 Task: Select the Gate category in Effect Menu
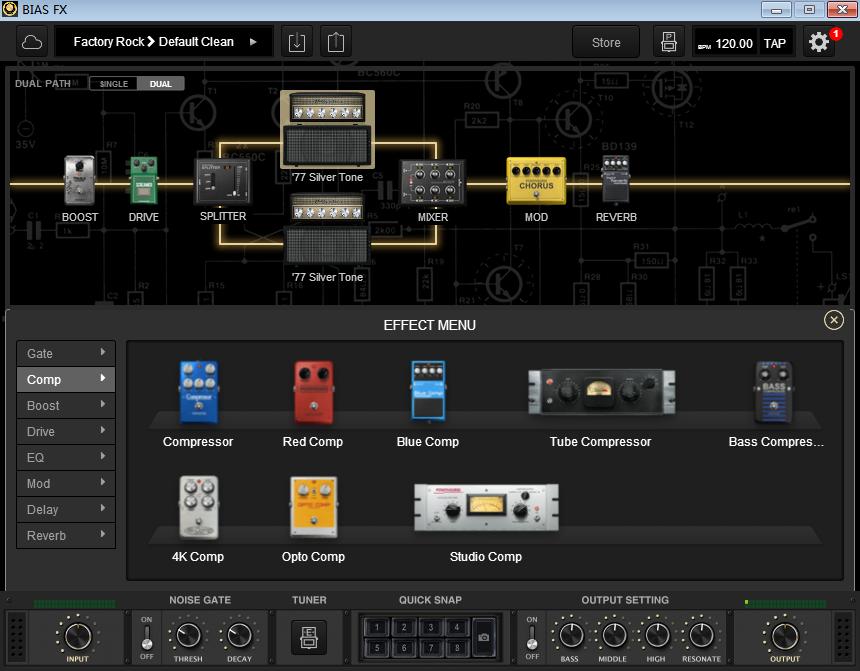[65, 353]
